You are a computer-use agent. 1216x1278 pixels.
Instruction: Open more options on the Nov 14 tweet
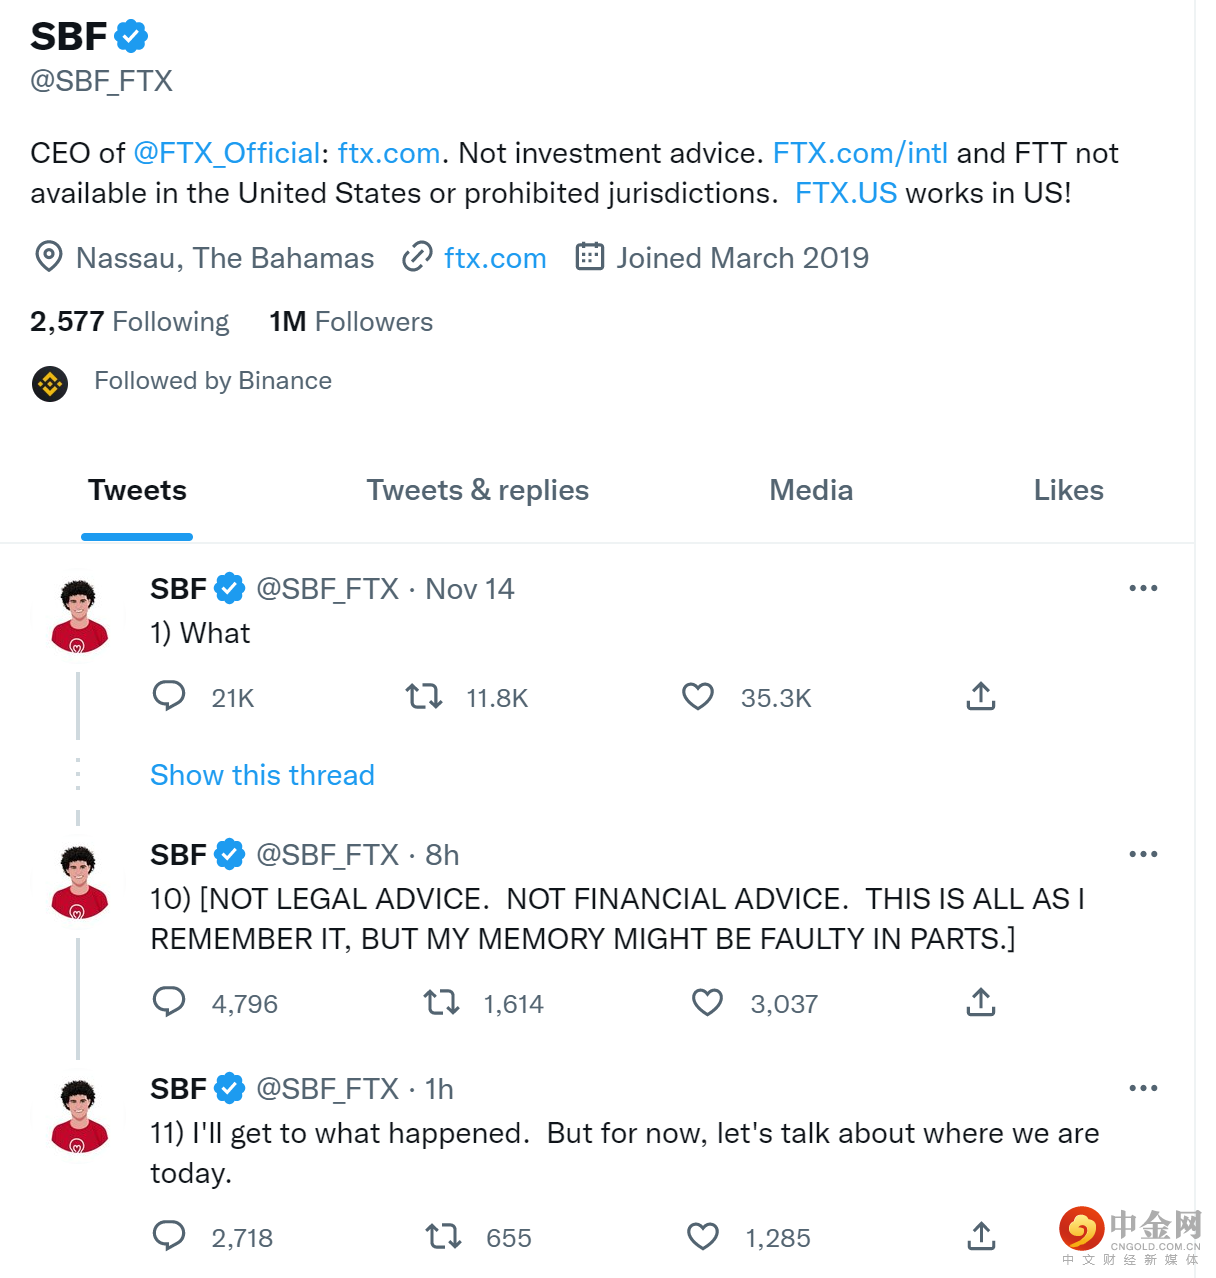pos(1143,588)
